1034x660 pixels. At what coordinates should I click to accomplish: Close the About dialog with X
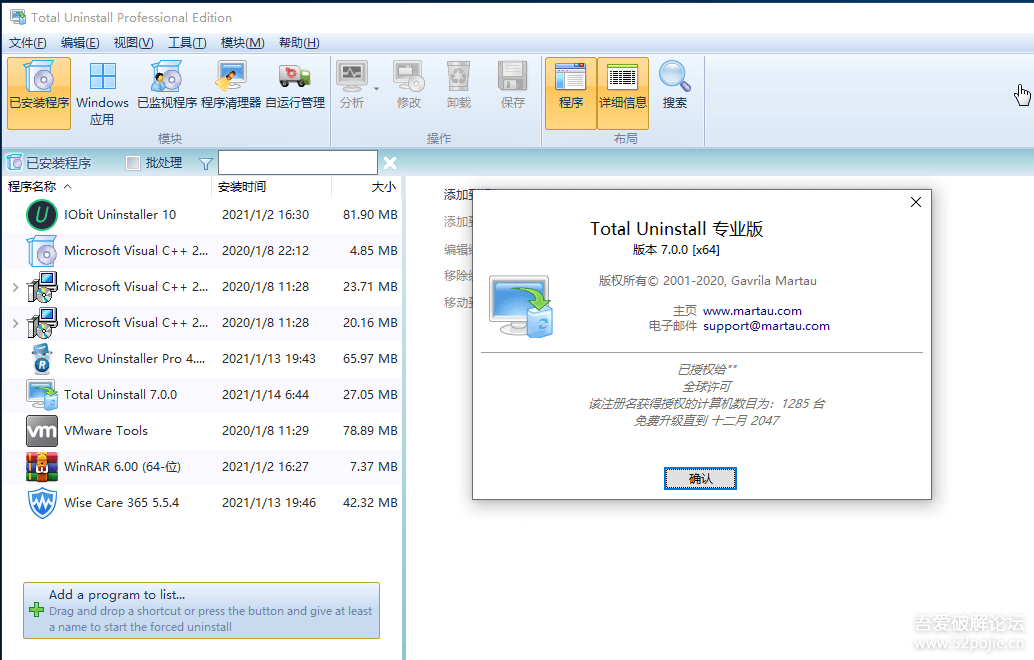[916, 202]
